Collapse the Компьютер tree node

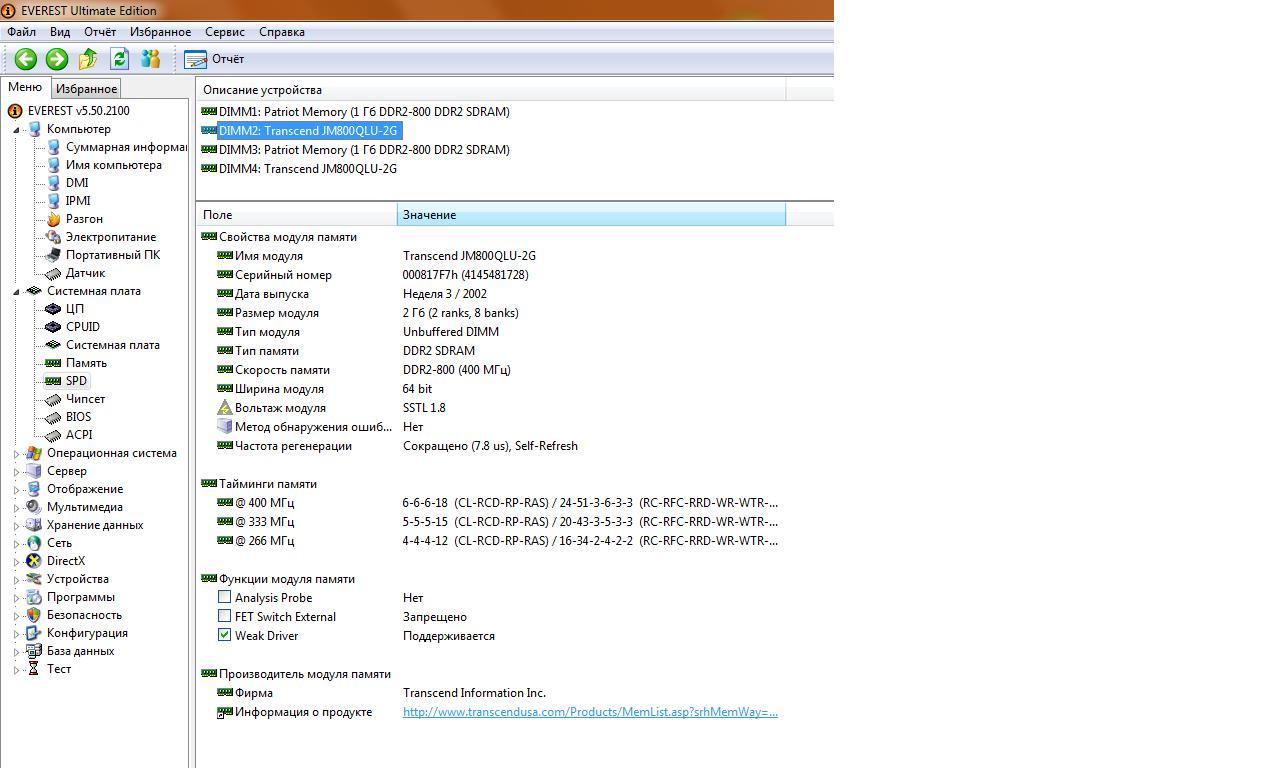click(17, 129)
